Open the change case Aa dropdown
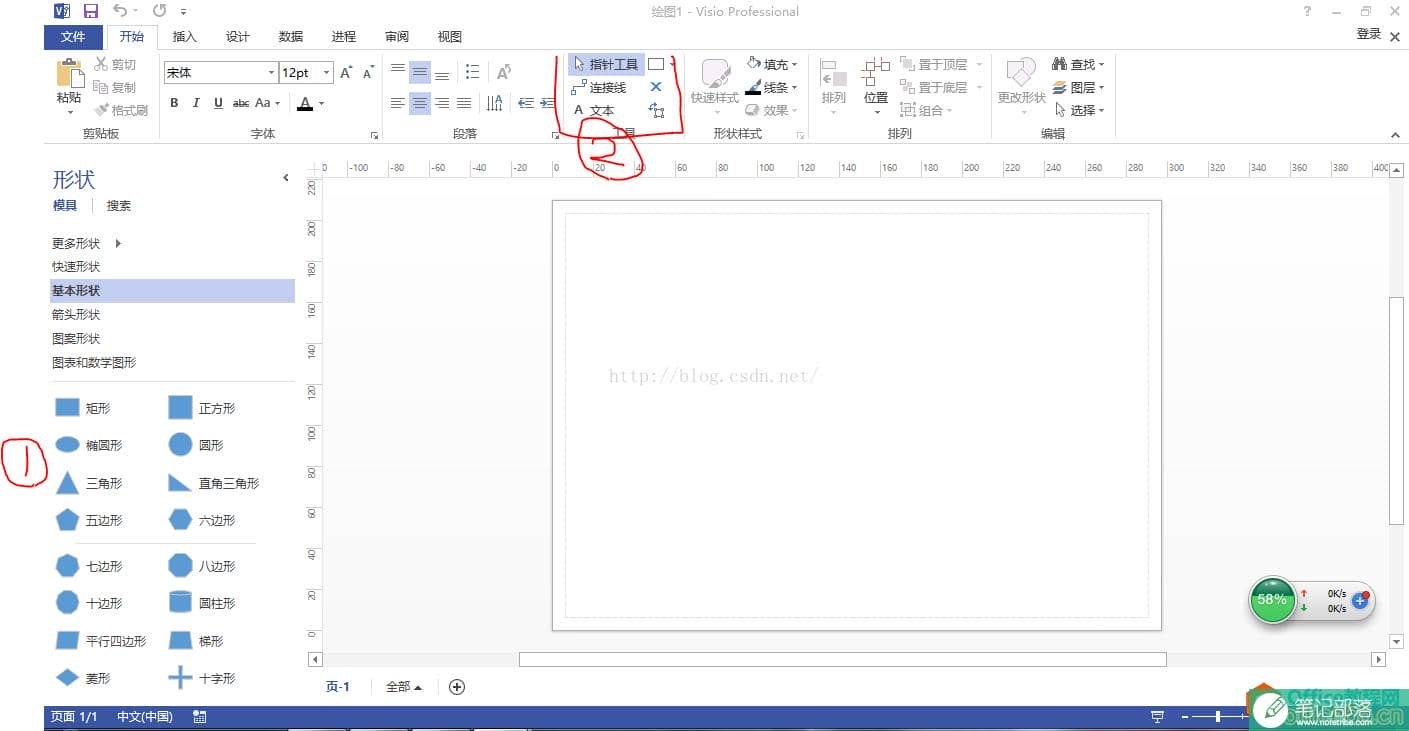1409x731 pixels. click(x=268, y=103)
